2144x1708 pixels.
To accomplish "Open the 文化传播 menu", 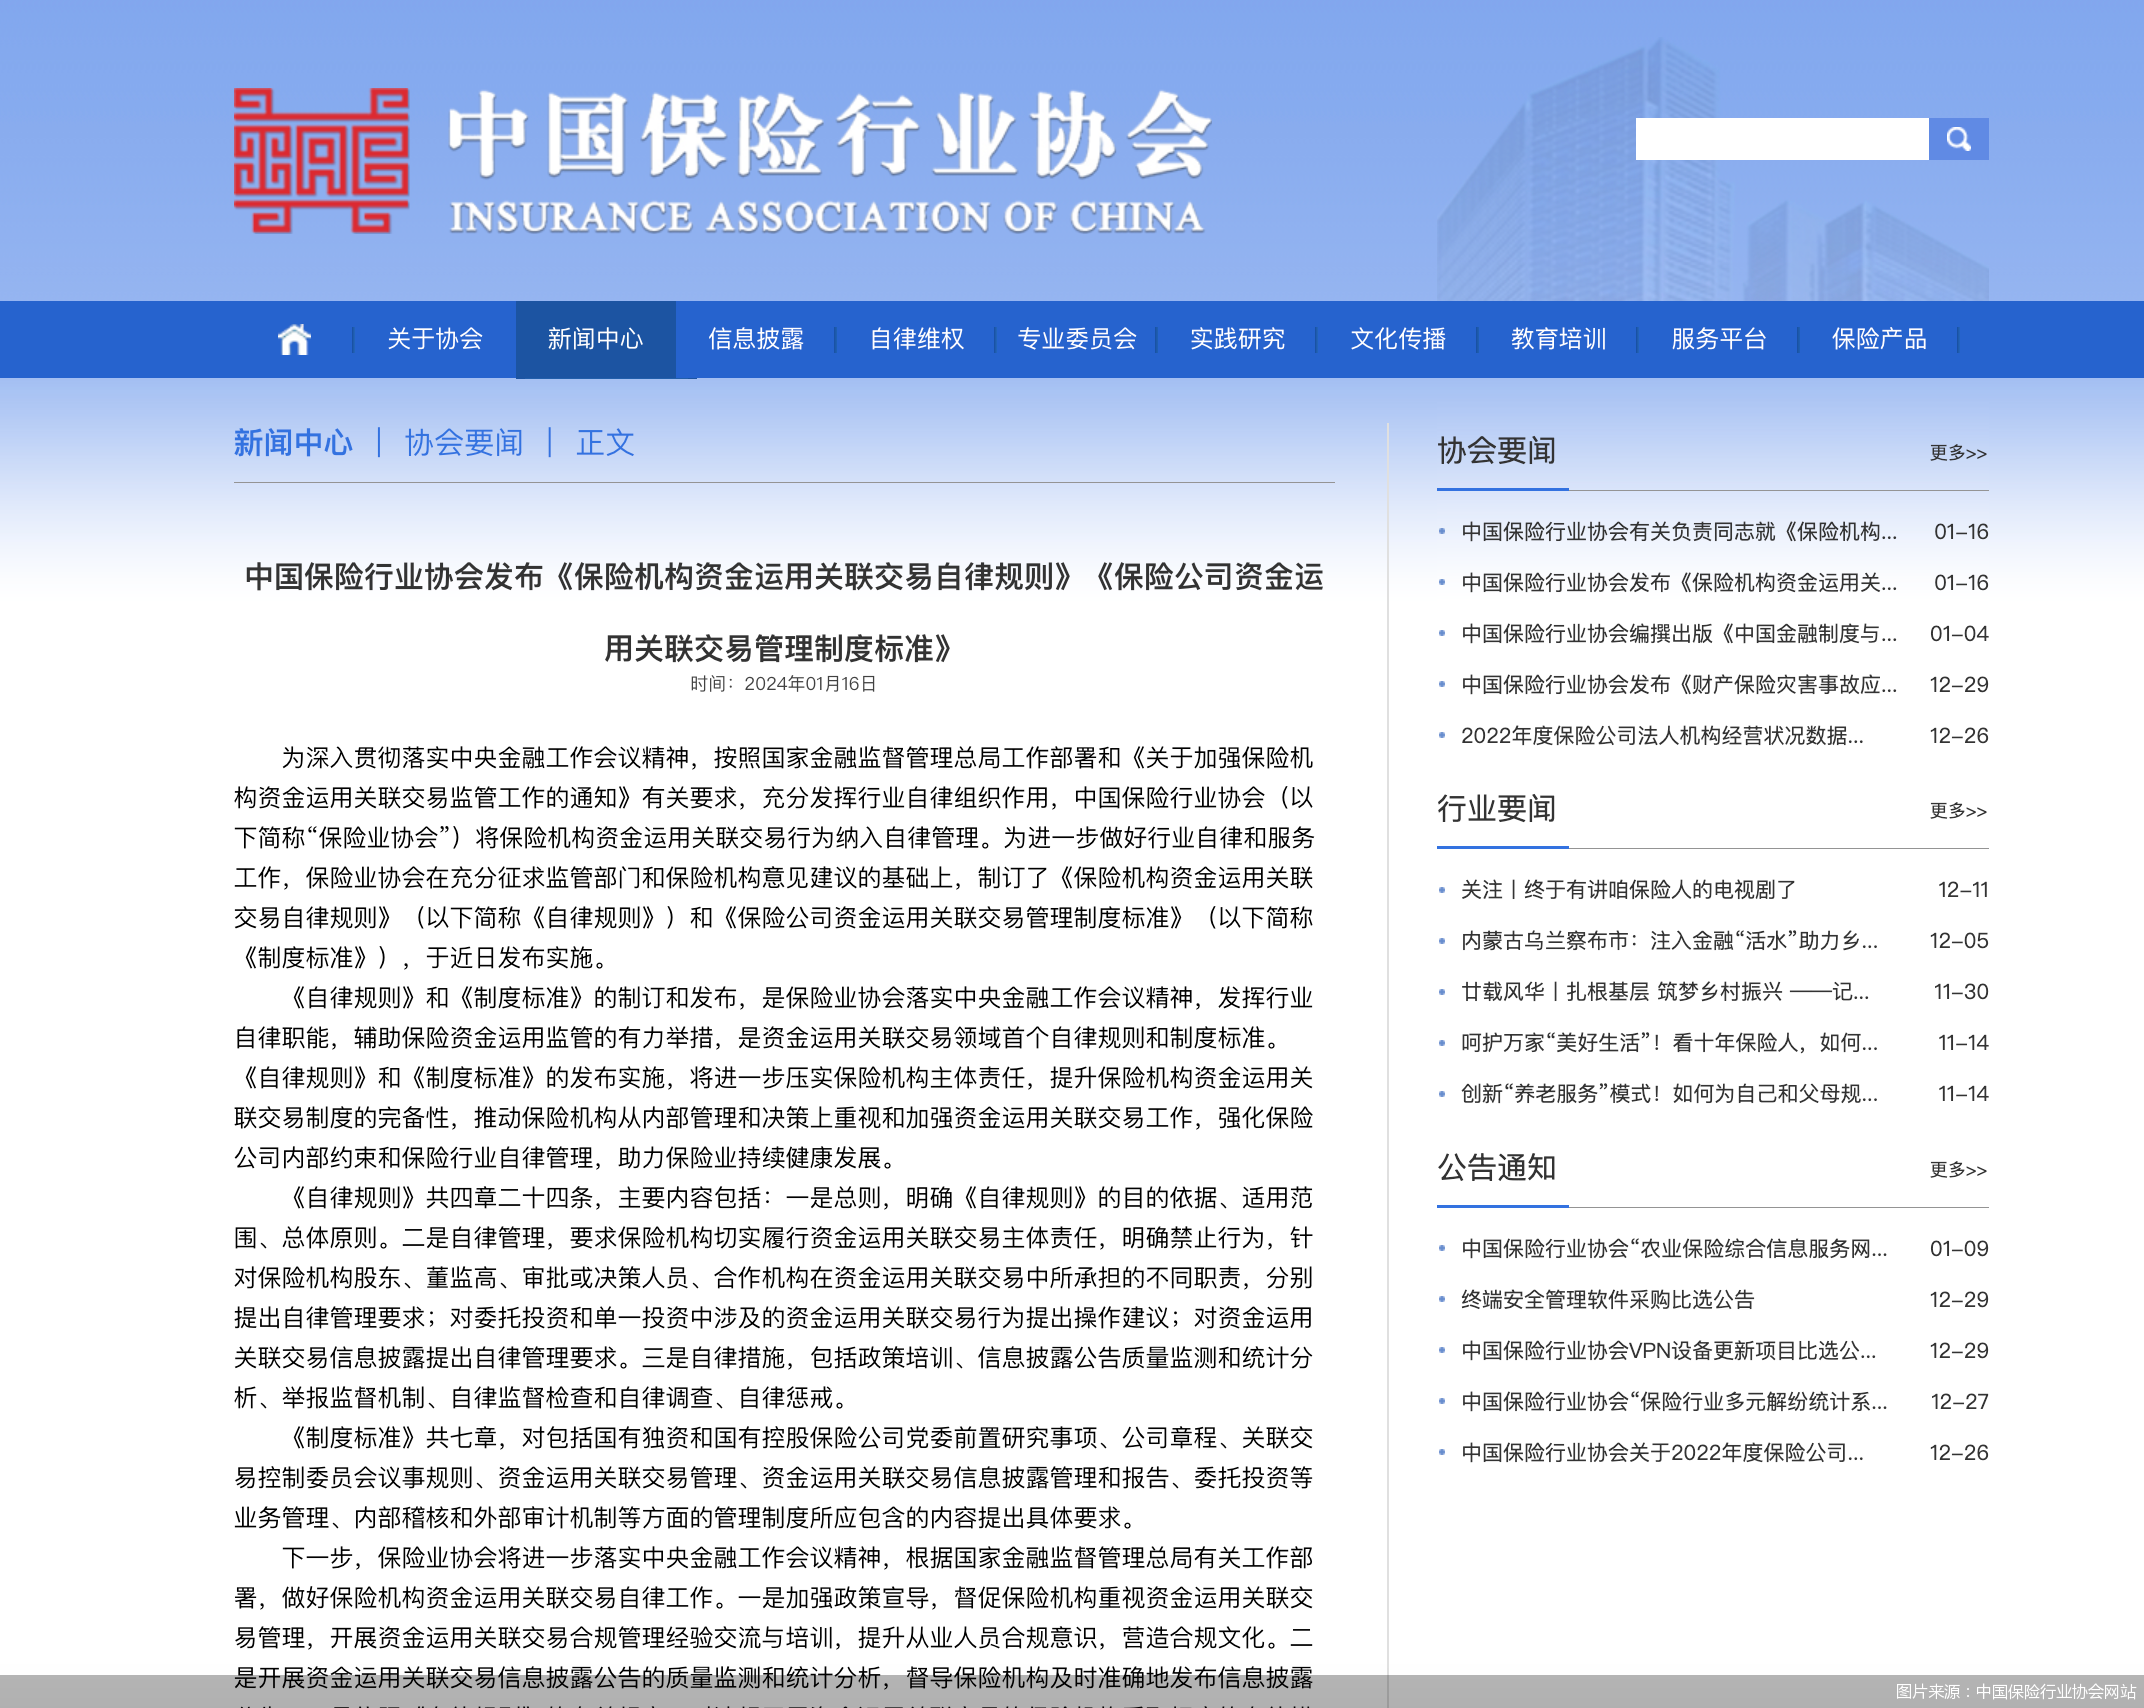I will (1398, 339).
